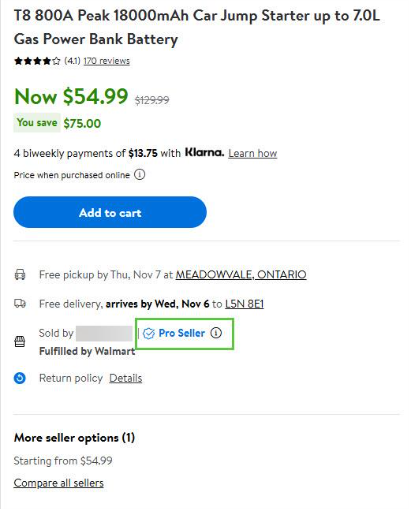409x509 pixels.
Task: Click the Pro Seller verified badge icon
Action: coord(149,333)
